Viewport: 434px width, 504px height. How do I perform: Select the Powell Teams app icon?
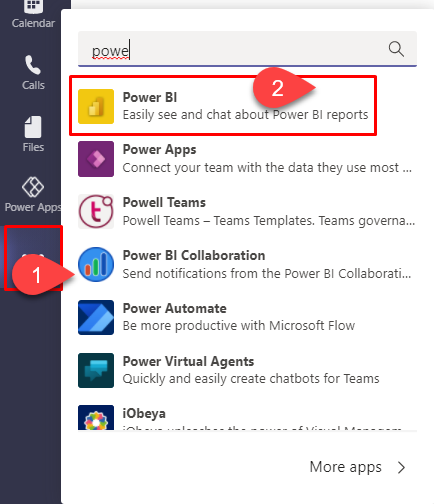click(96, 212)
